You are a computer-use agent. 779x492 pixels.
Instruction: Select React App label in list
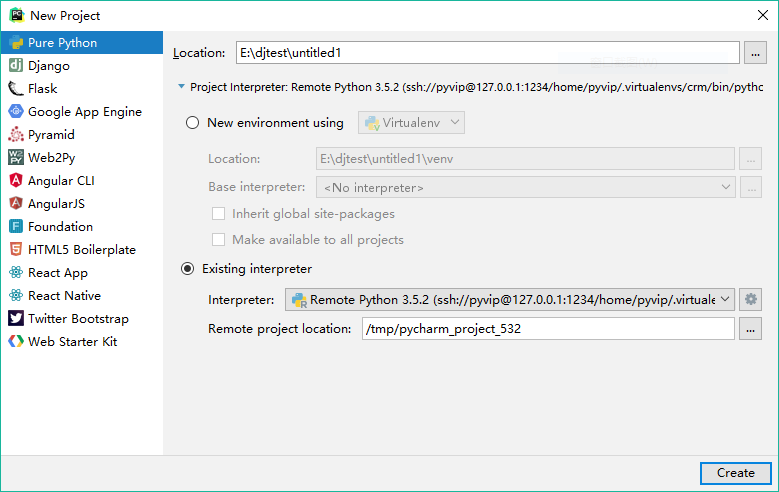[58, 273]
